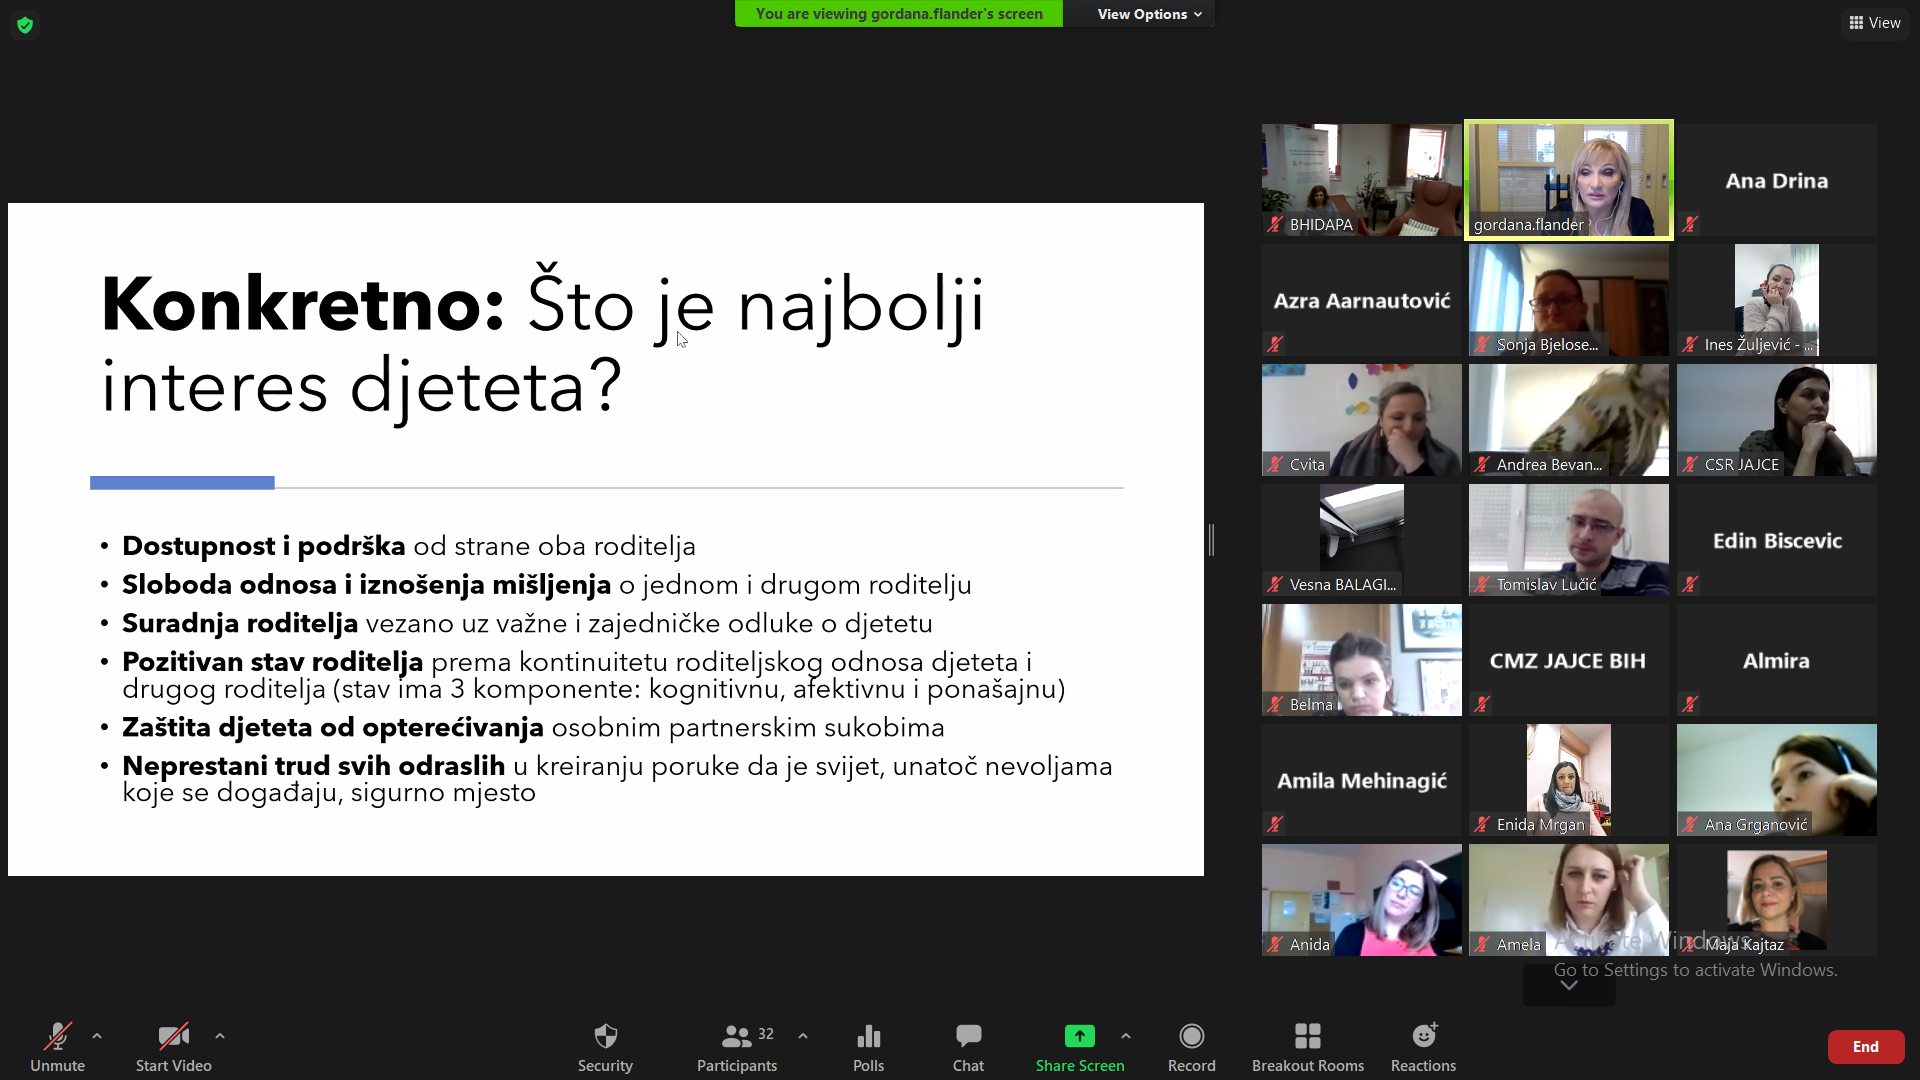Expand audio options arrow next to Unmute
Image resolution: width=1920 pixels, height=1080 pixels.
[97, 1036]
